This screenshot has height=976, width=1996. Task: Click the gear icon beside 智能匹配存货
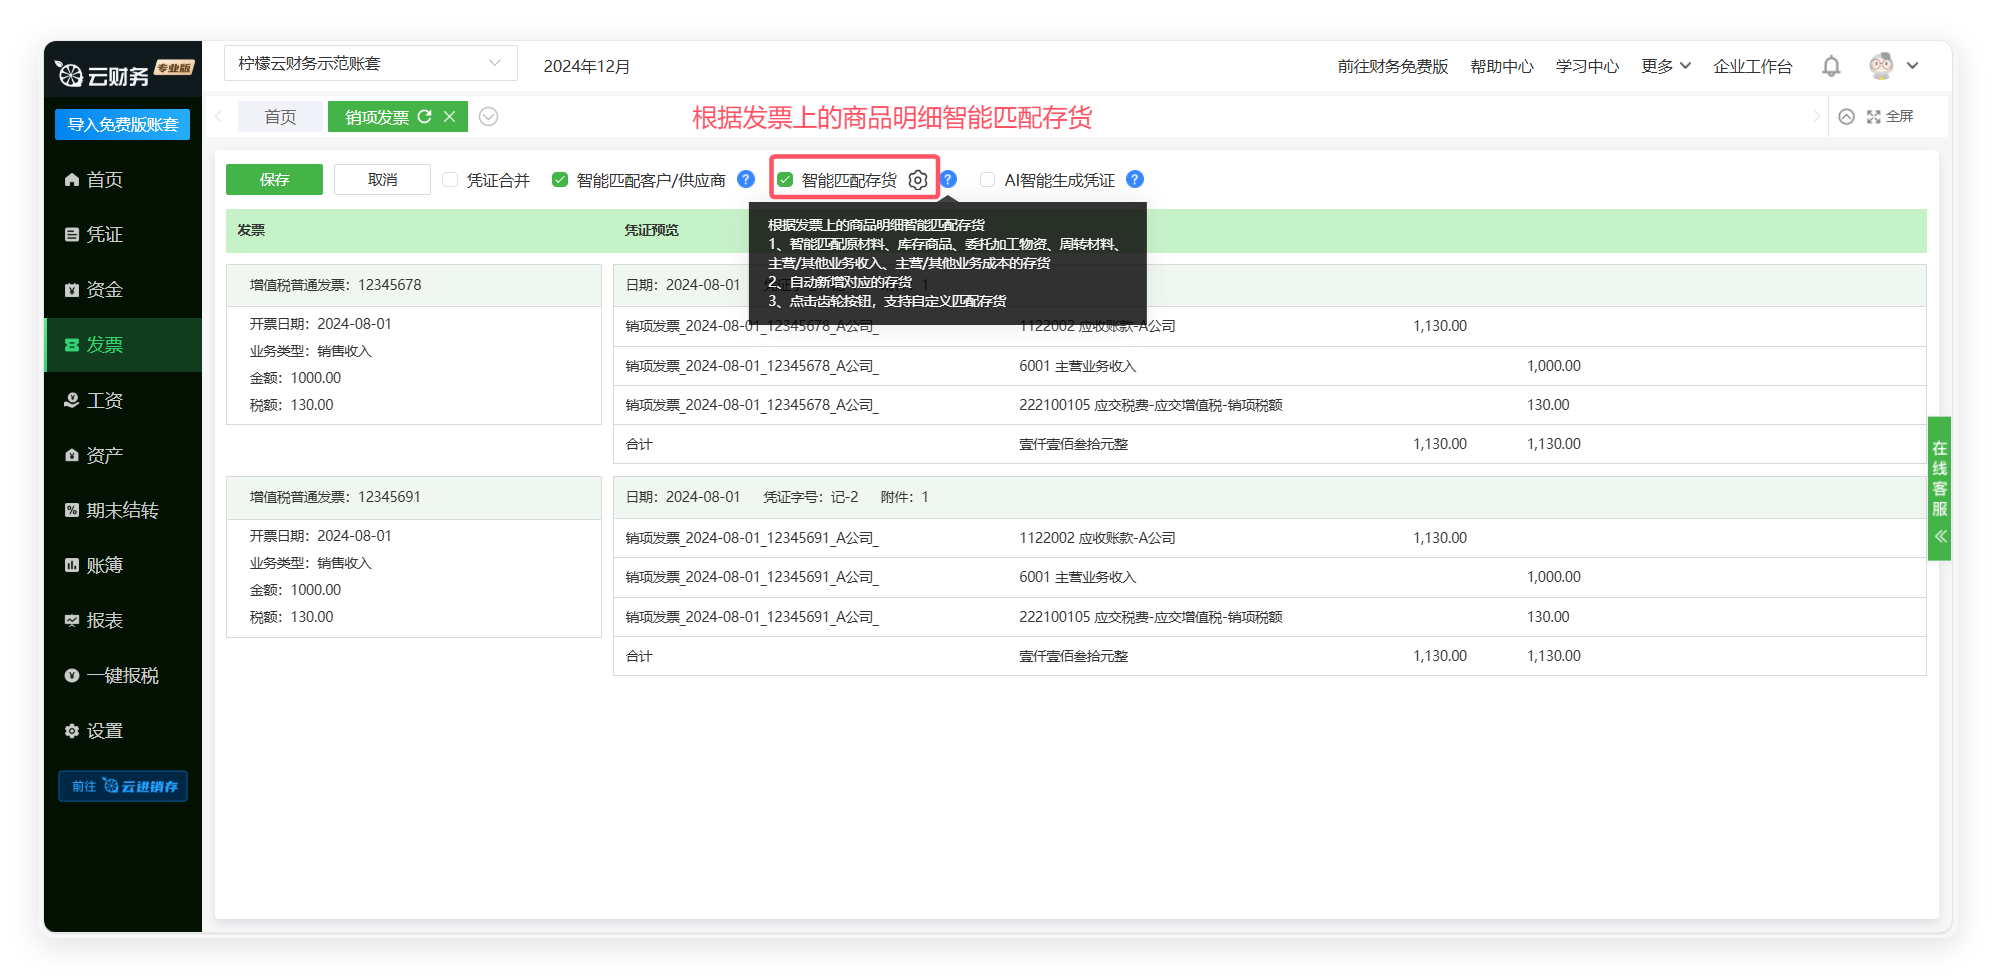point(917,180)
